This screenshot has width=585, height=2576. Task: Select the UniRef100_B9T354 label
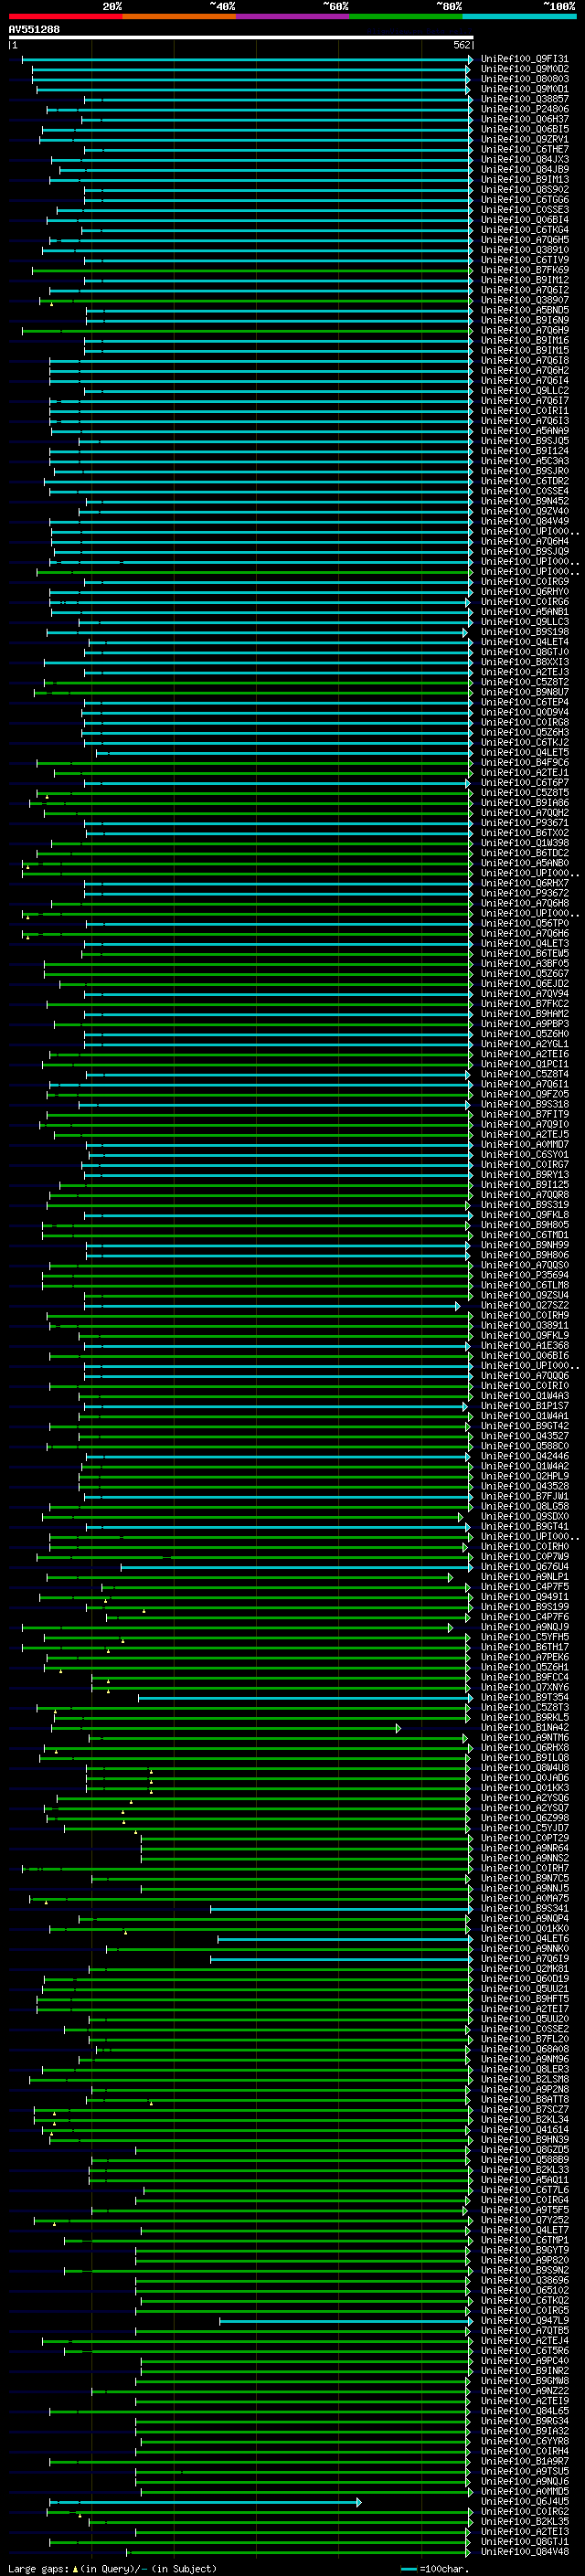pos(524,1697)
